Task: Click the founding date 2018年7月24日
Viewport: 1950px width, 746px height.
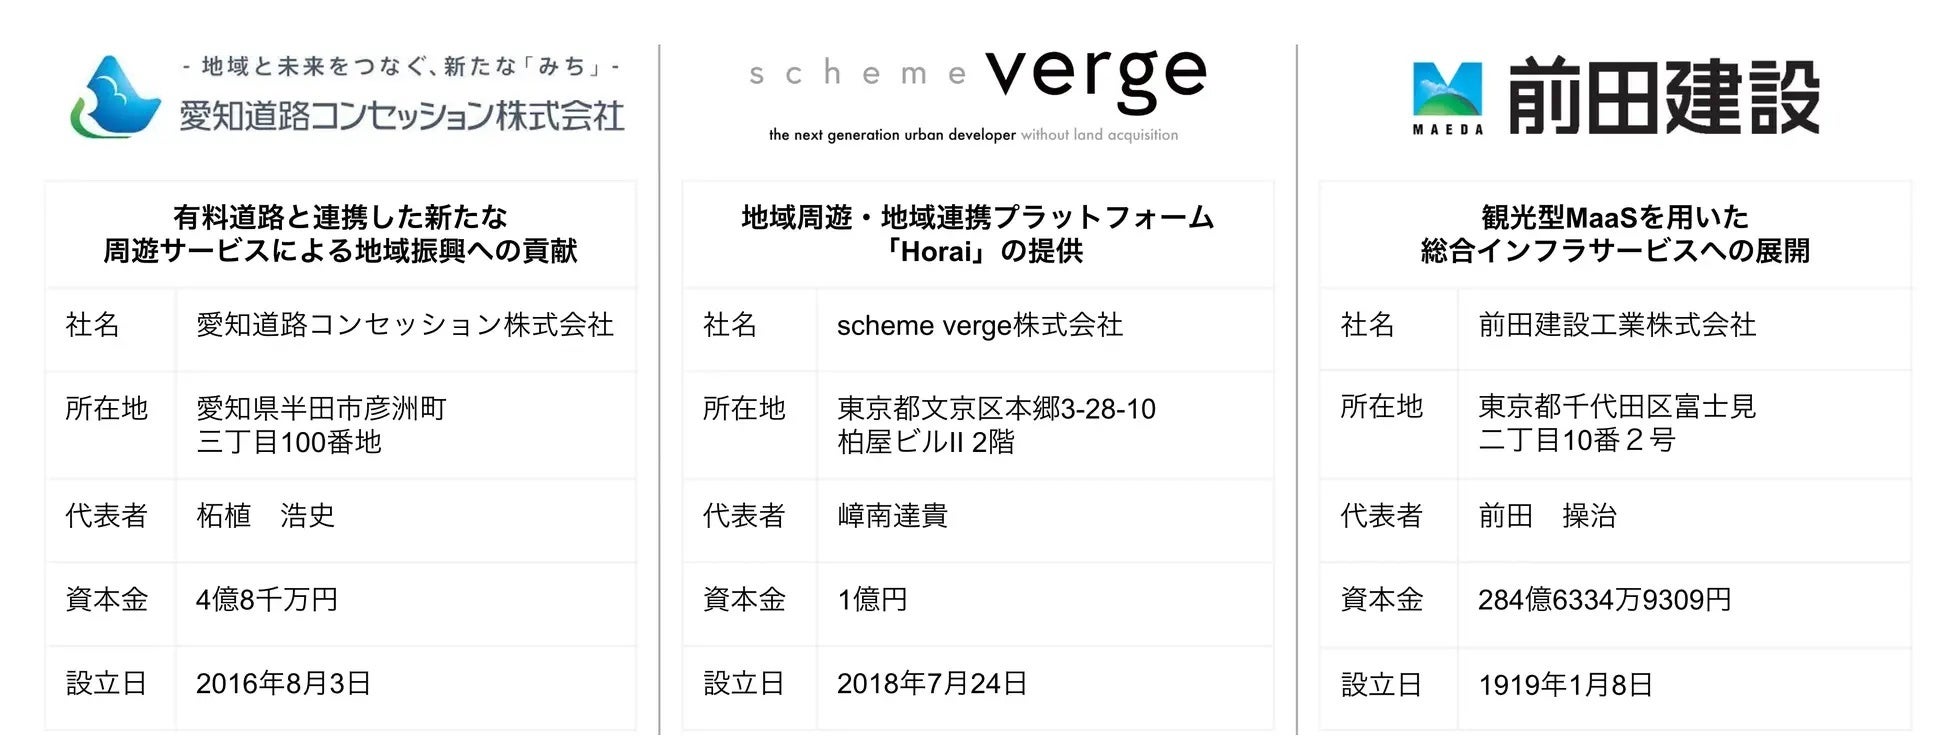Action: tap(931, 684)
